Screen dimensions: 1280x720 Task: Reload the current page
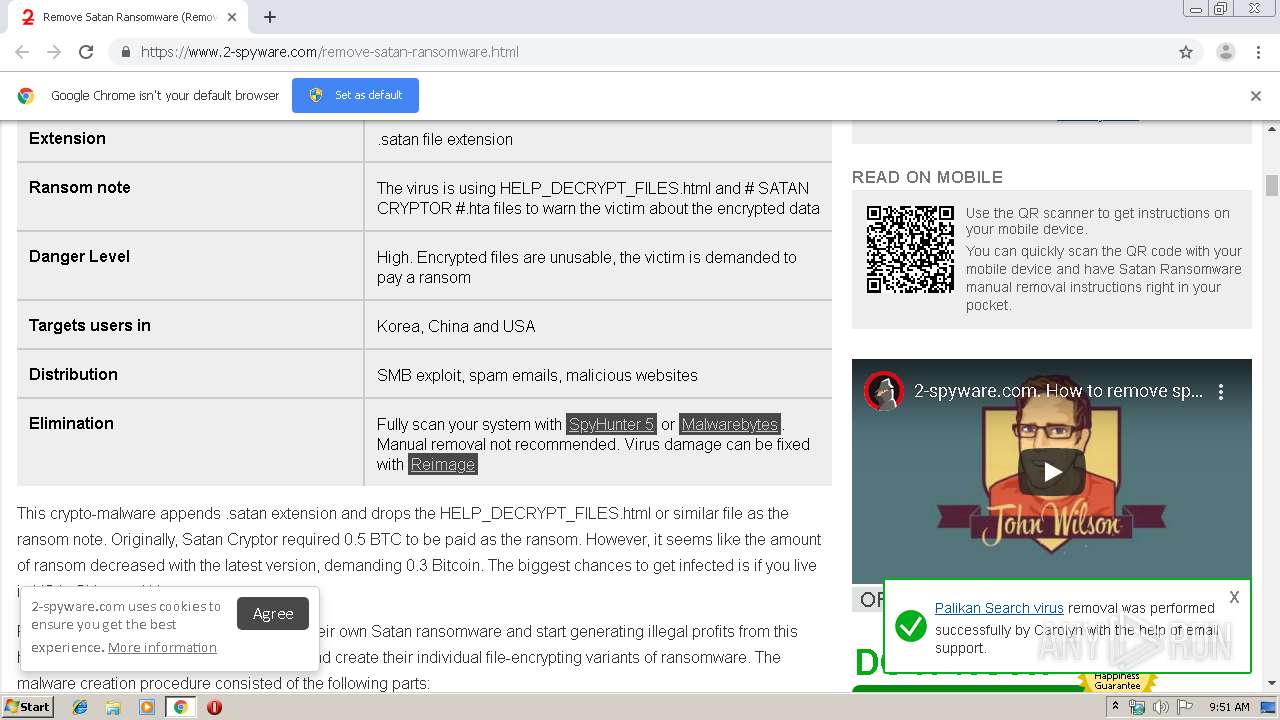pyautogui.click(x=86, y=52)
